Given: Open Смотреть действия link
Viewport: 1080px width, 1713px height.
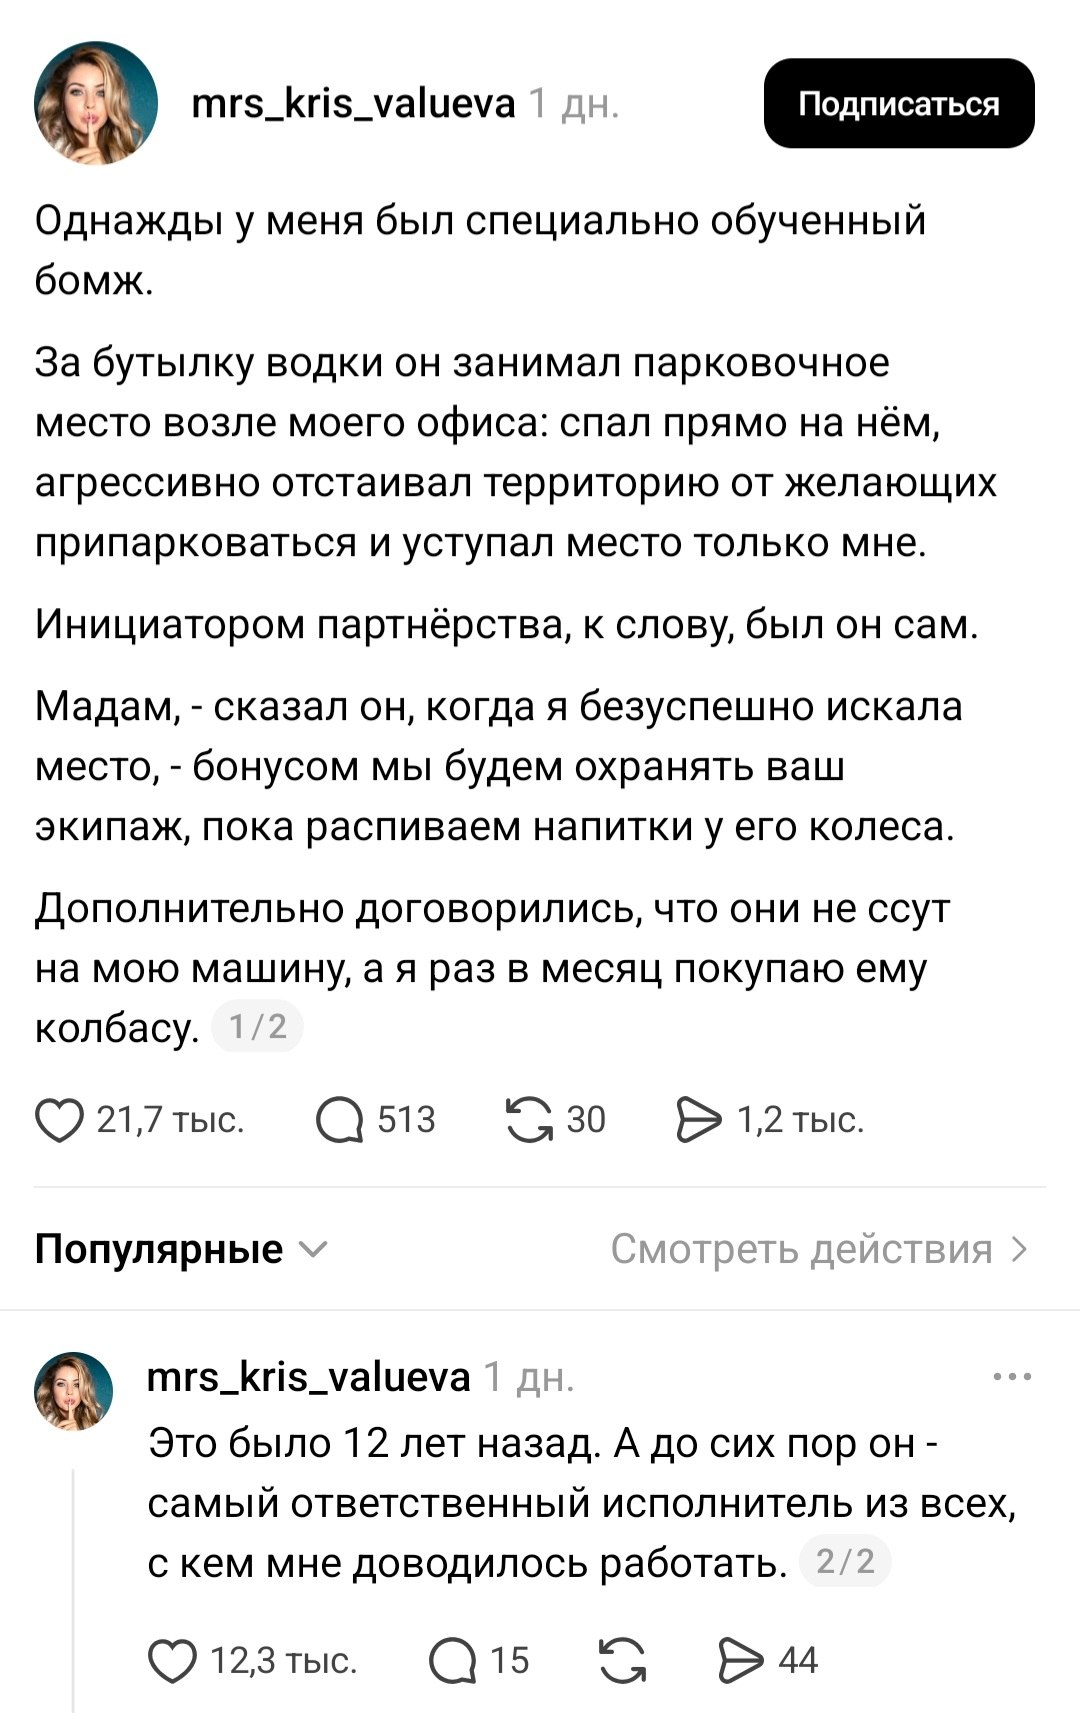Looking at the screenshot, I should (818, 1249).
